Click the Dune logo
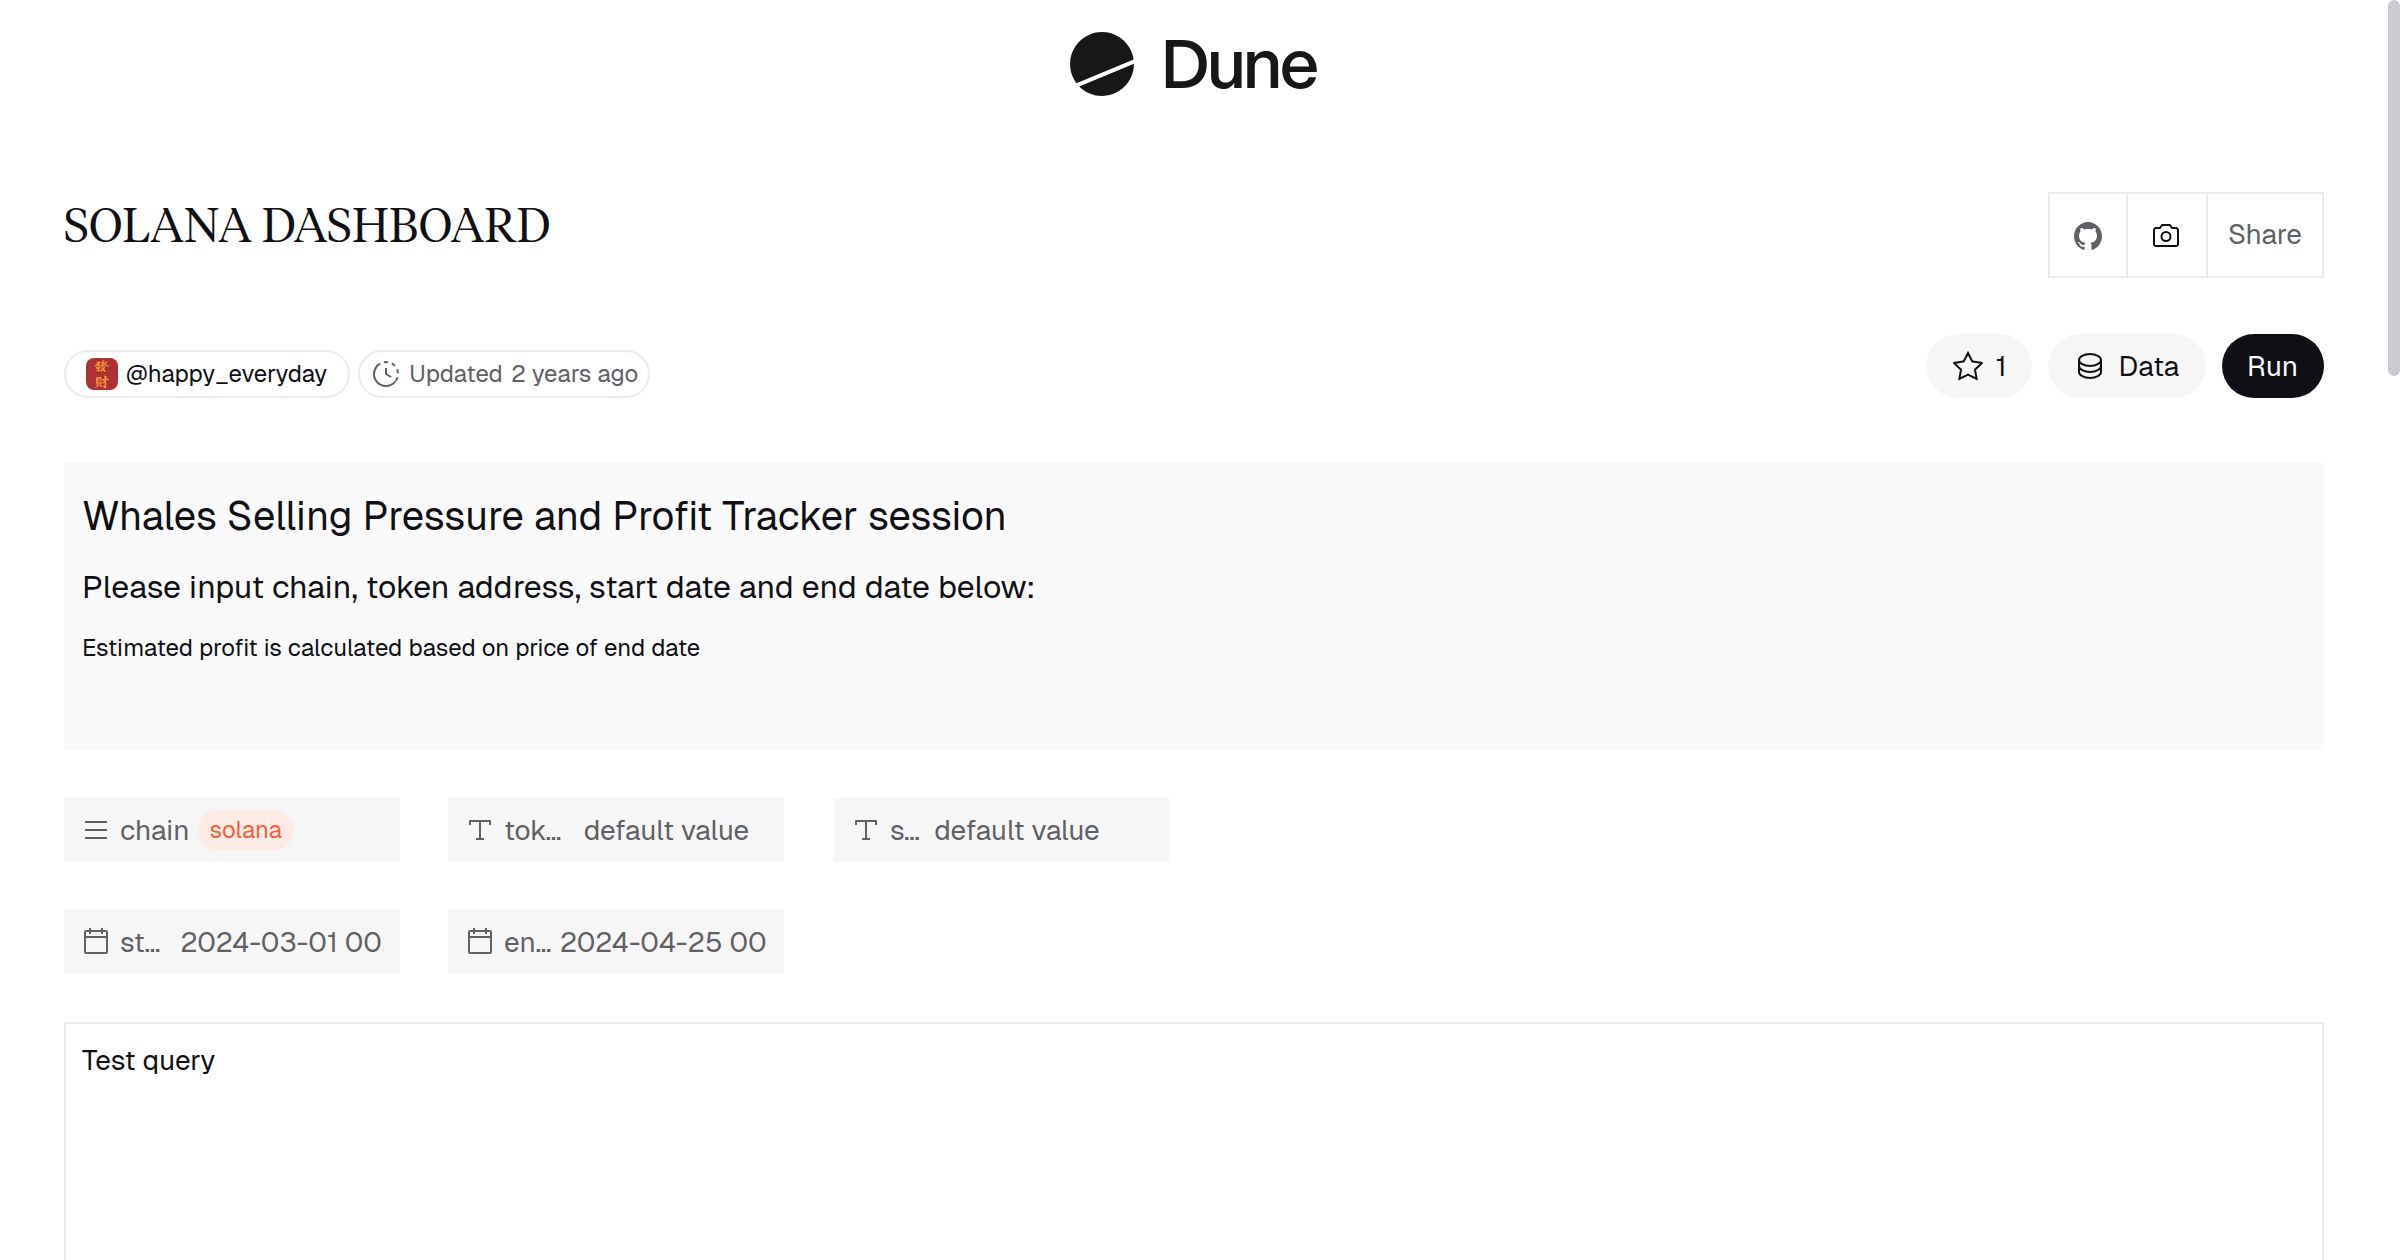Viewport: 2400px width, 1260px height. coord(1192,65)
